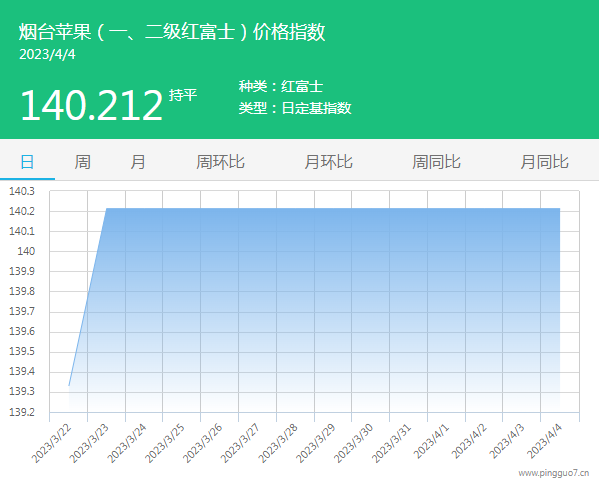The image size is (599, 483).
Task: Click the 2023/4/4 date under title
Action: coord(47,54)
